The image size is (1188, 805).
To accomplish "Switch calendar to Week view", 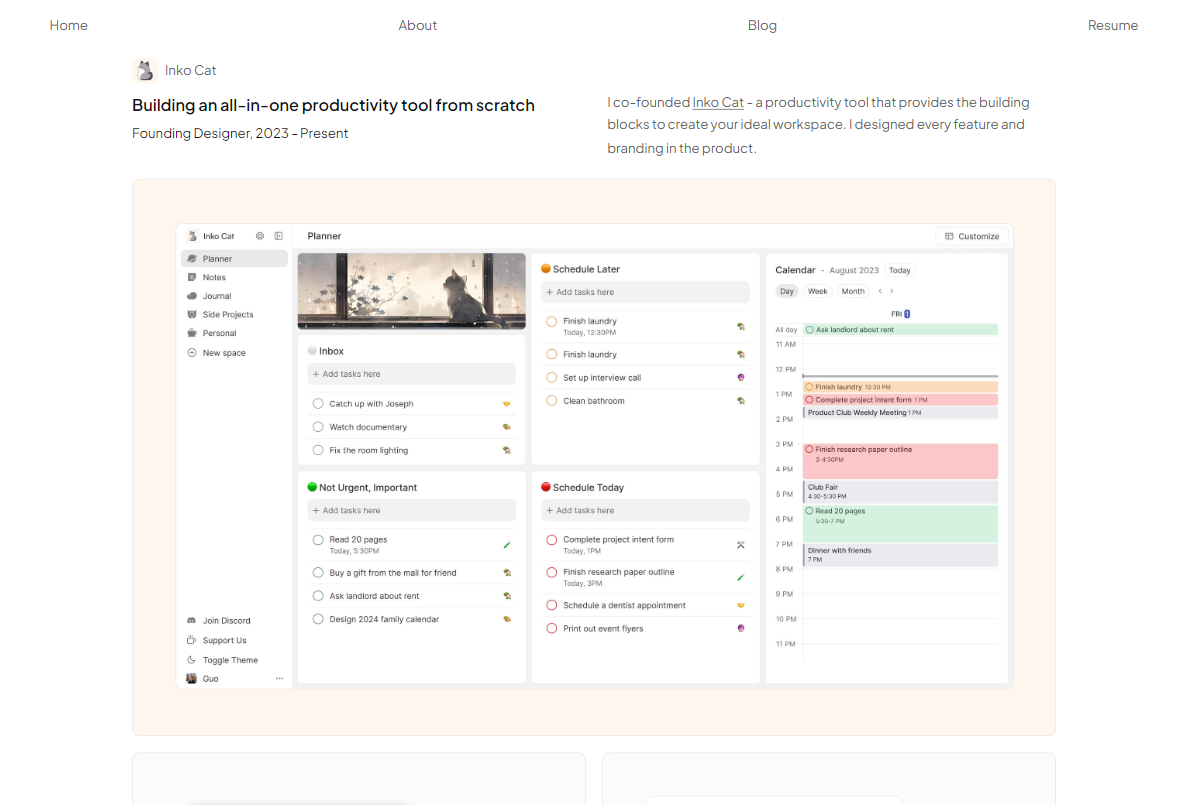I will (818, 292).
